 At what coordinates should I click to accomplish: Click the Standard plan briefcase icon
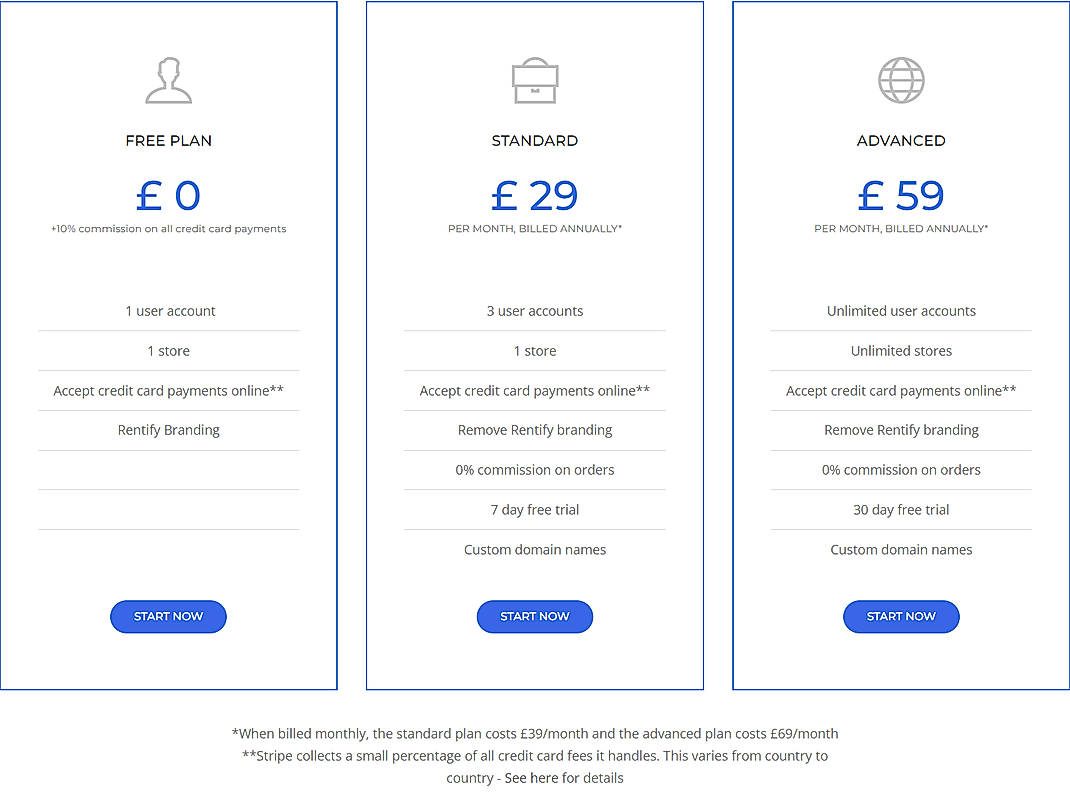[535, 81]
